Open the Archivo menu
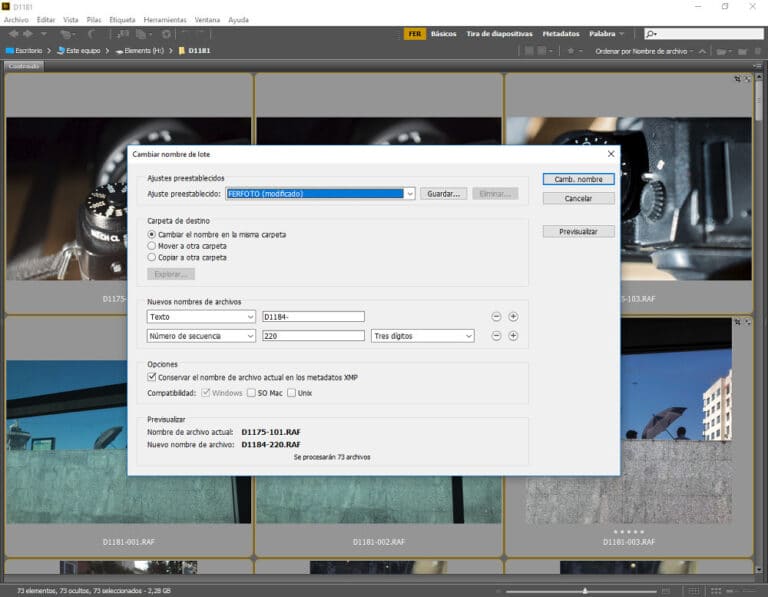The image size is (768, 597). [x=16, y=20]
